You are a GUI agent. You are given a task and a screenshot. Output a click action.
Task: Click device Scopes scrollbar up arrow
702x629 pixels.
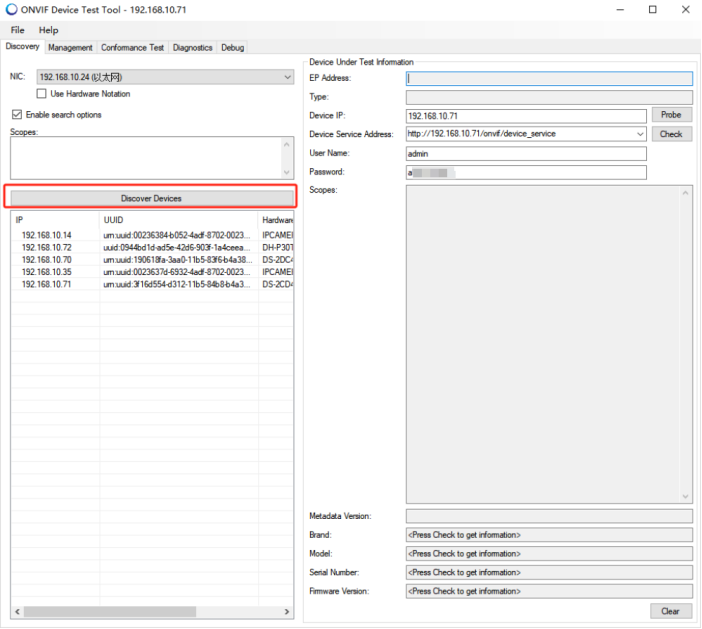685,193
